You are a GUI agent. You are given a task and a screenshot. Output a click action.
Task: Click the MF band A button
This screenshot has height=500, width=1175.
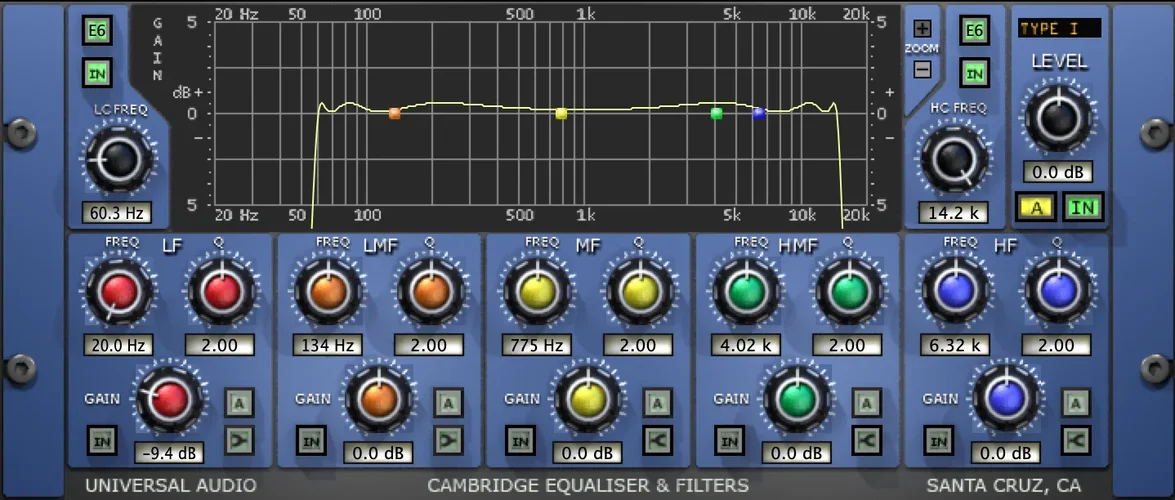657,403
